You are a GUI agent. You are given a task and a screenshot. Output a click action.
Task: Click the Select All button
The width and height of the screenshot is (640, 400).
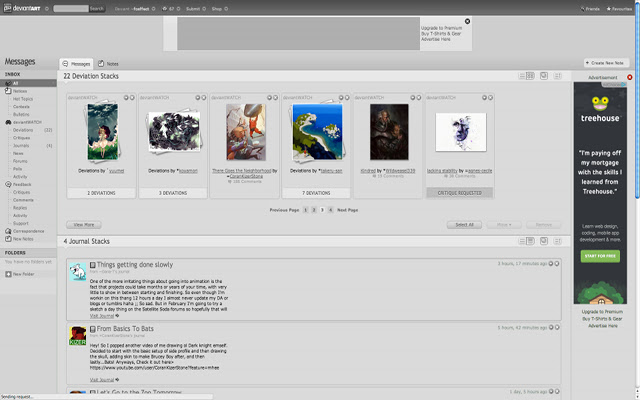coord(464,224)
